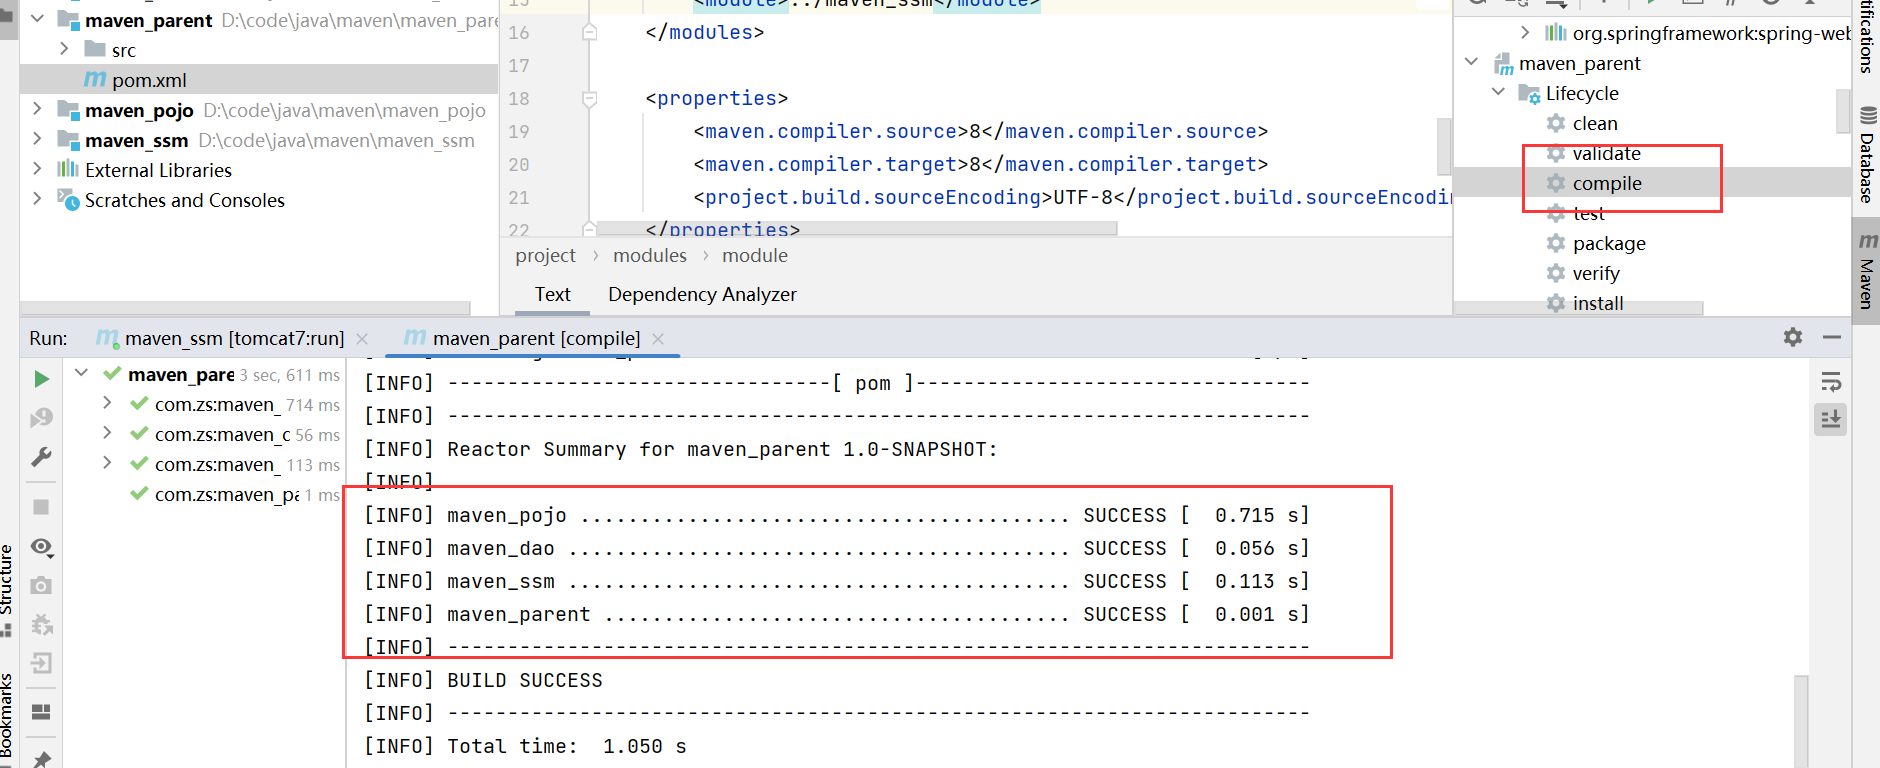Click the project tree horizontal scrollbar
The height and width of the screenshot is (768, 1880).
245,308
